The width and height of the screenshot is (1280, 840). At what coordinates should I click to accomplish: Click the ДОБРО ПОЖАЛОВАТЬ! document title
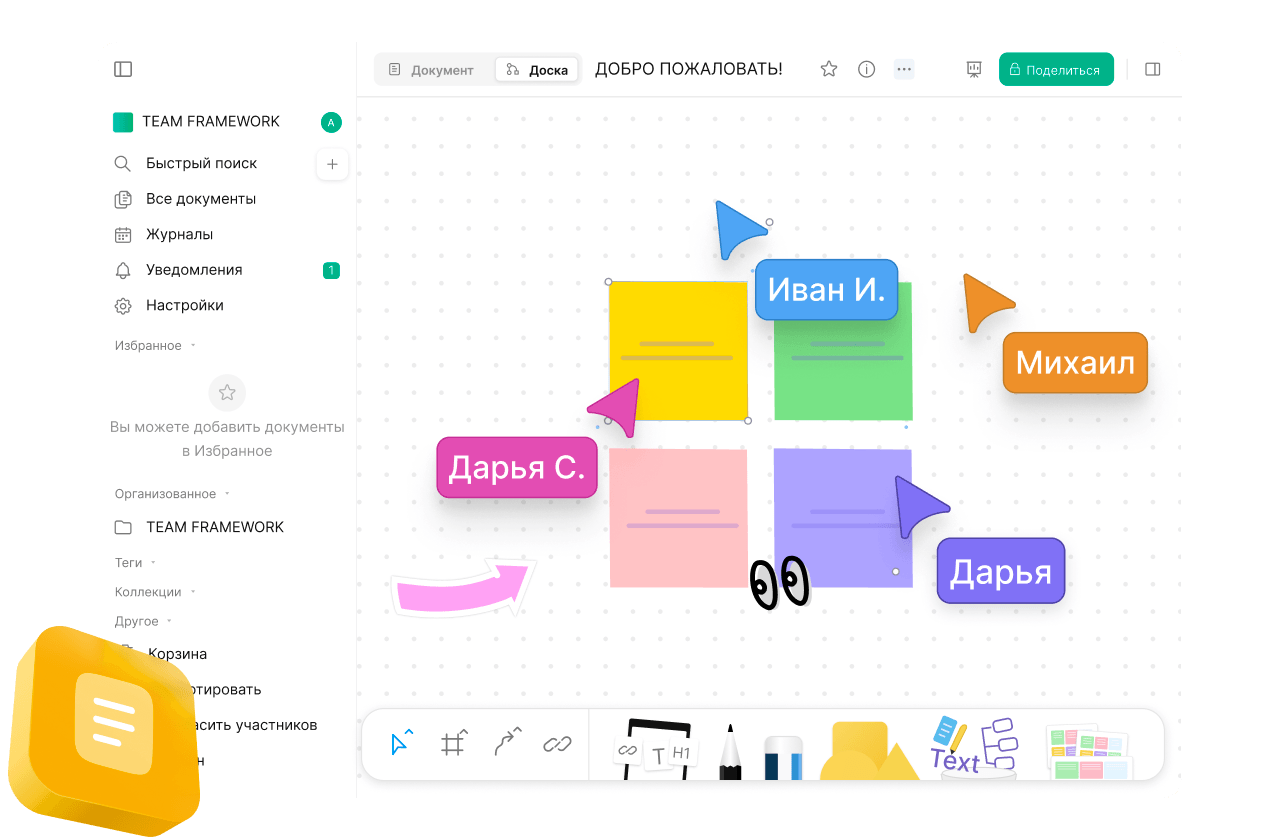click(x=689, y=69)
